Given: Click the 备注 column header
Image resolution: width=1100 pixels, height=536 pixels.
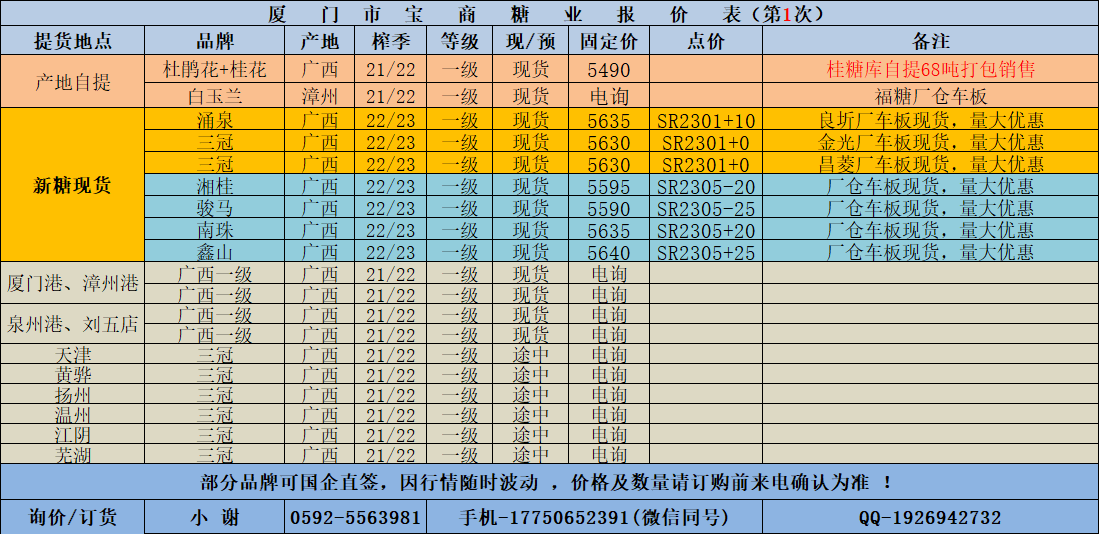Looking at the screenshot, I should (x=930, y=41).
